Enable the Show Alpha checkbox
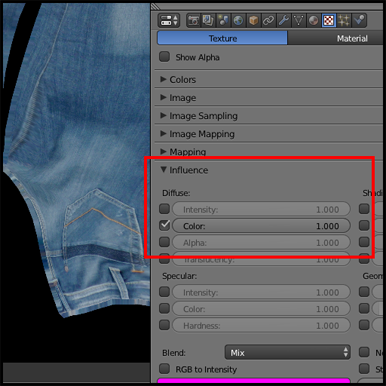 [164, 57]
